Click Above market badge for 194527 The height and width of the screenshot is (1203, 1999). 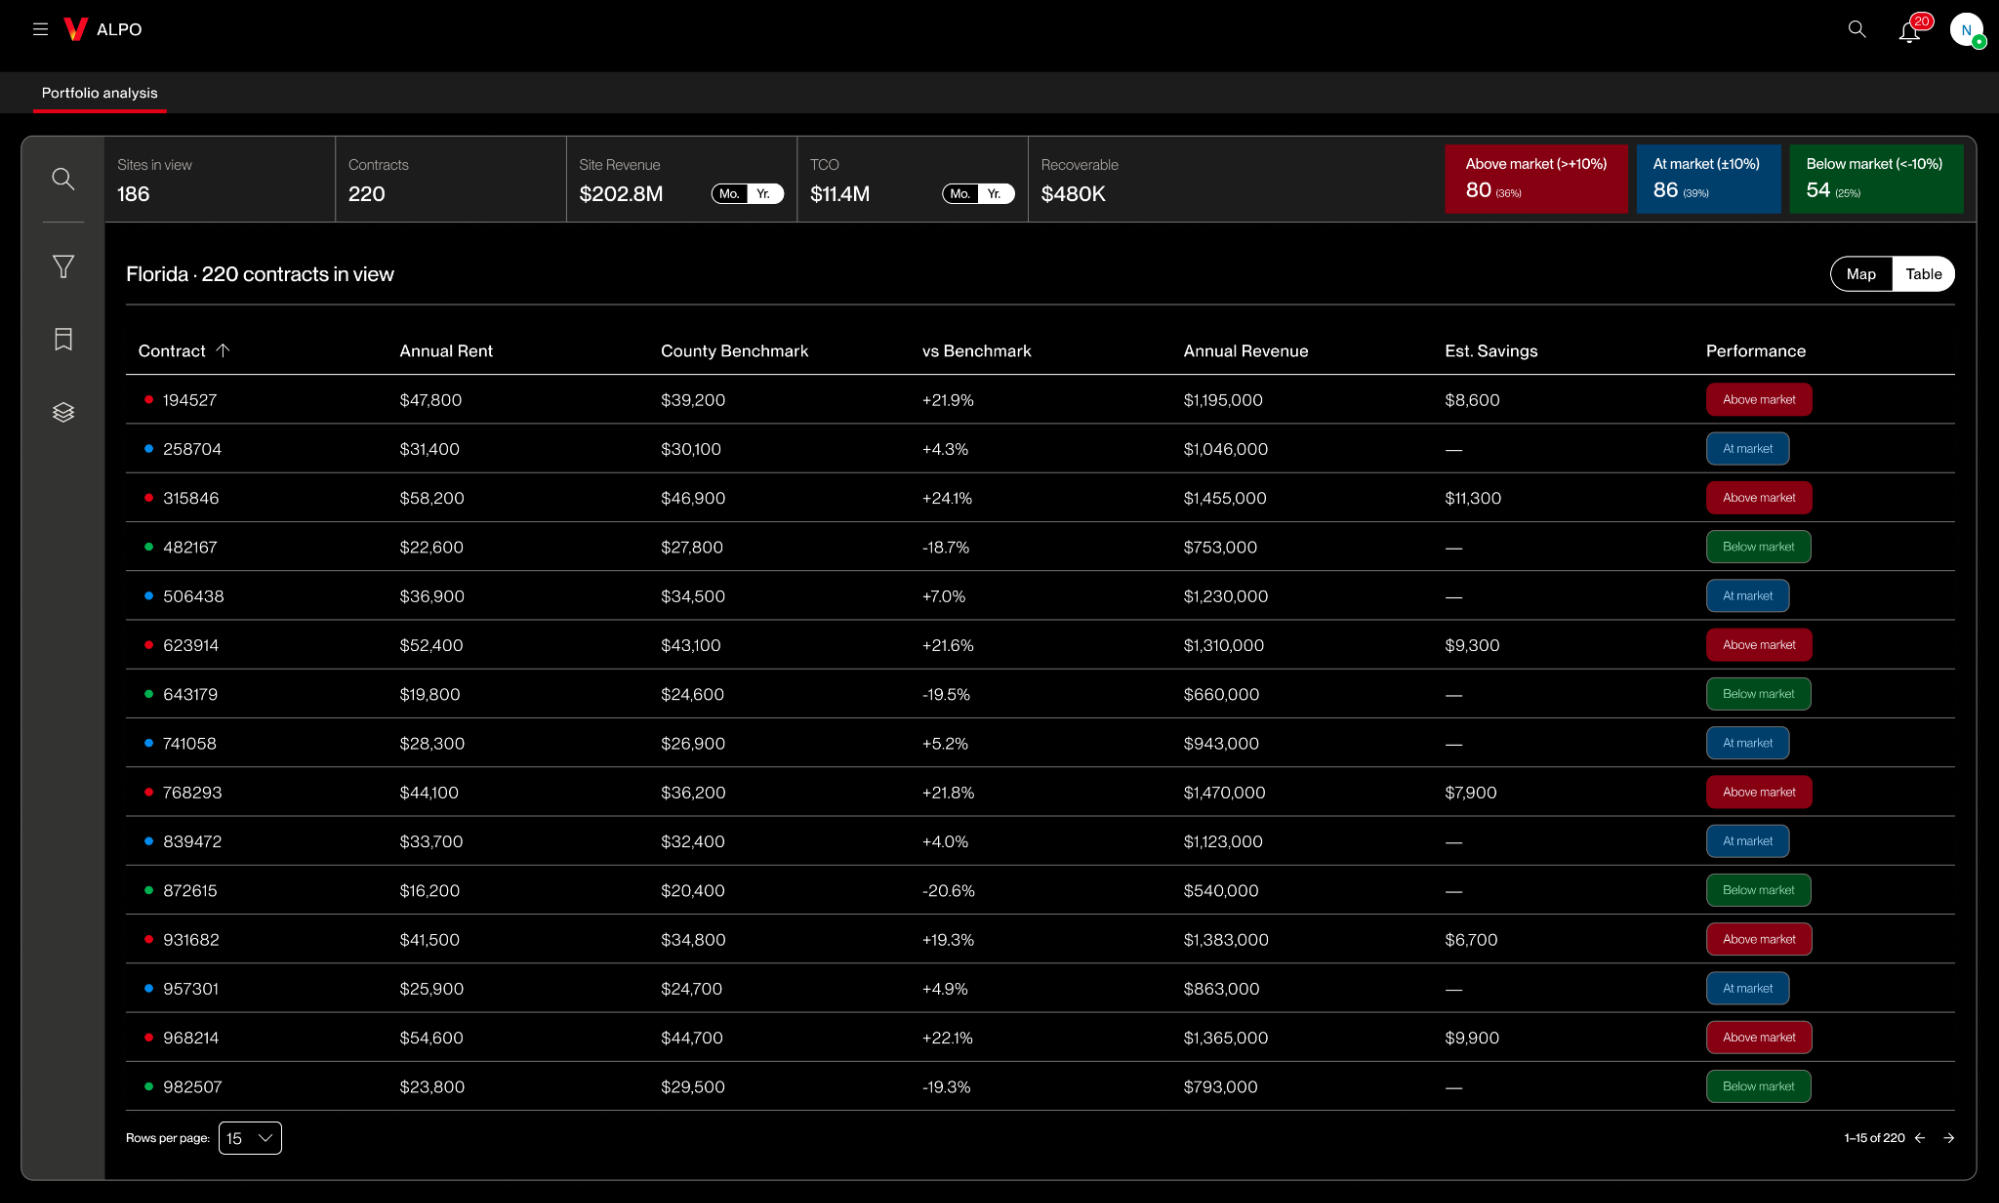click(x=1758, y=400)
